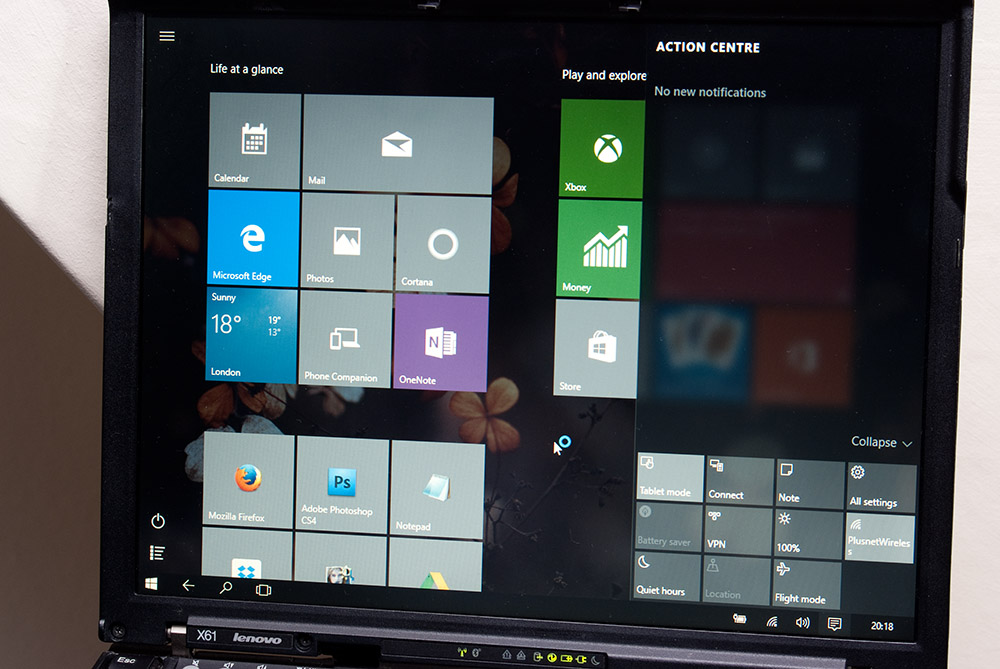The image size is (1000, 669).
Task: Toggle Location quick action
Action: tap(736, 580)
